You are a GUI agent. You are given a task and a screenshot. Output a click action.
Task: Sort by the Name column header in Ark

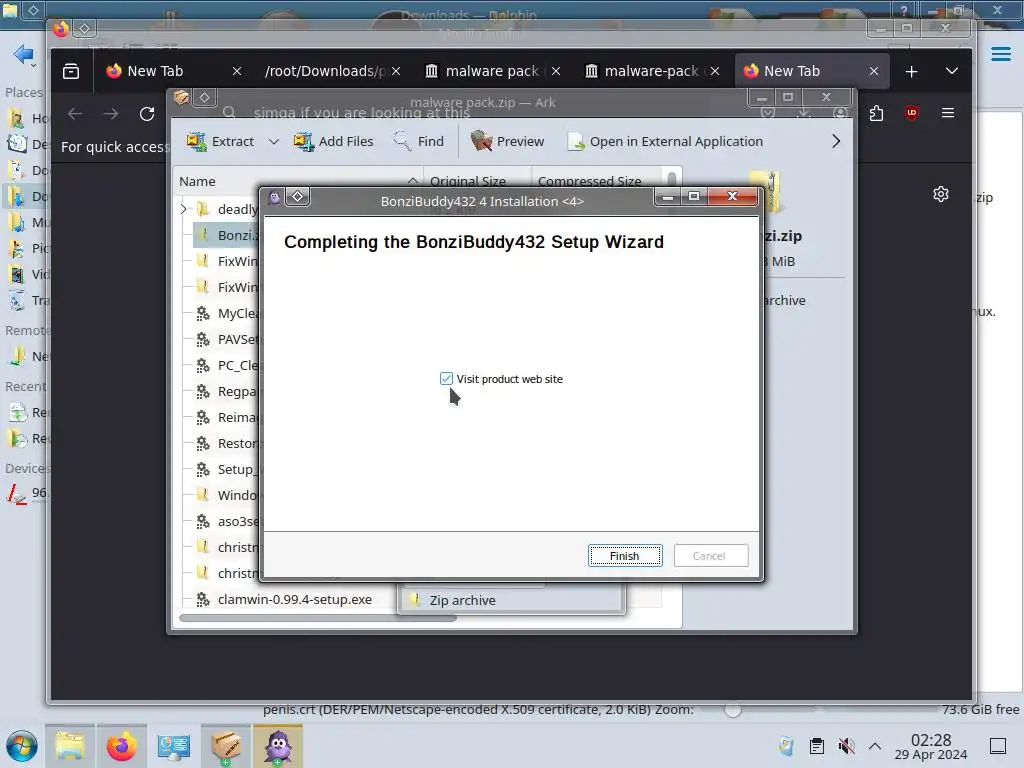coord(298,181)
